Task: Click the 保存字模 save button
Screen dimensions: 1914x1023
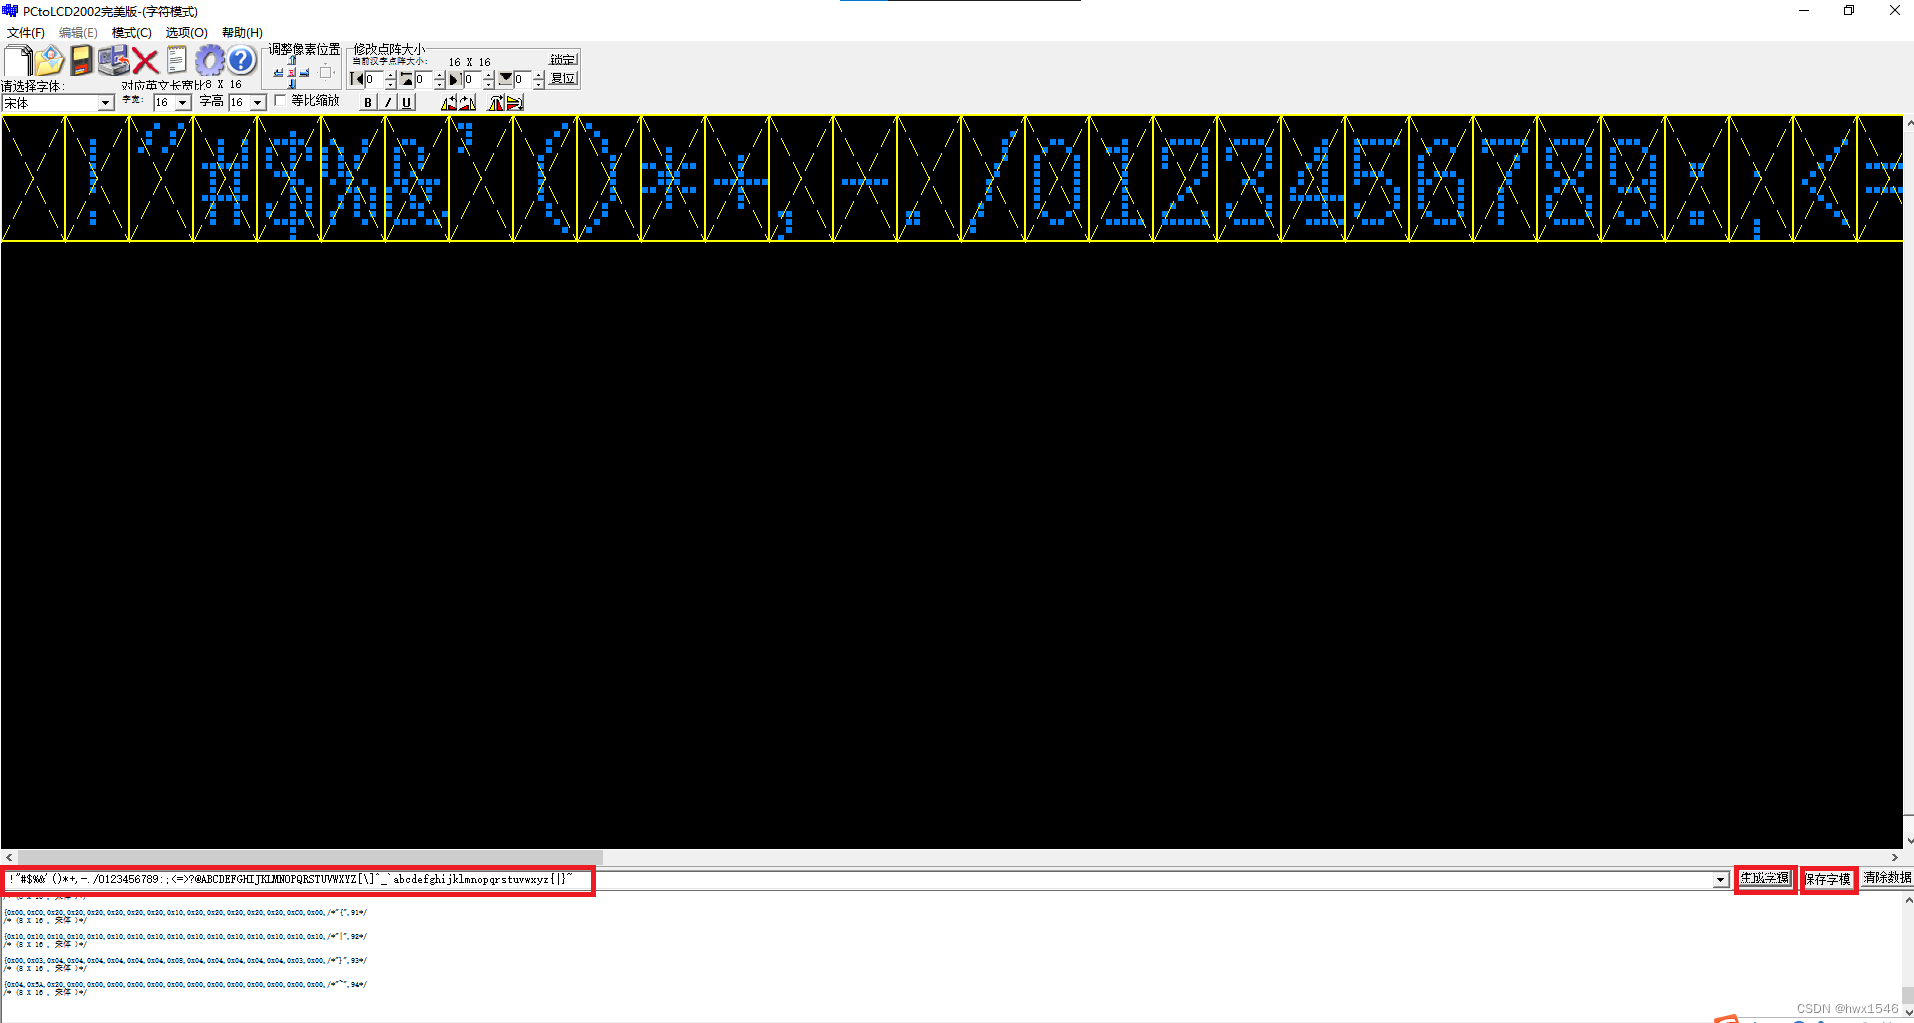Action: (x=1828, y=879)
